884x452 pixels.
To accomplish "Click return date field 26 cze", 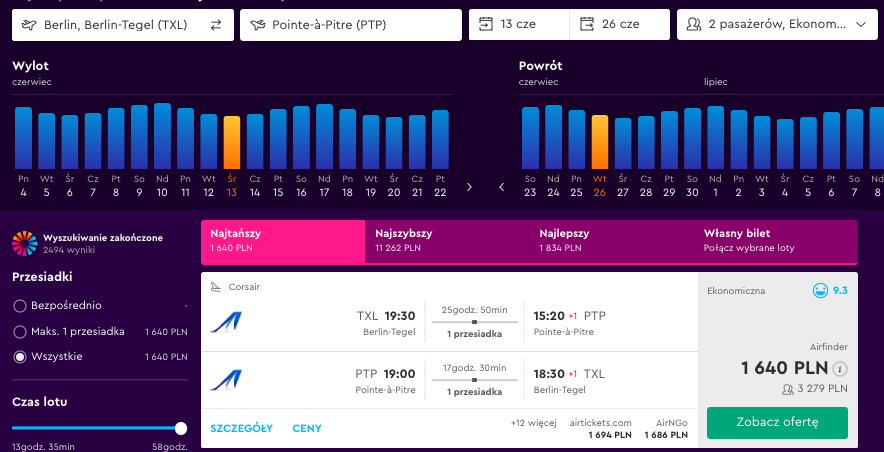I will coord(620,25).
